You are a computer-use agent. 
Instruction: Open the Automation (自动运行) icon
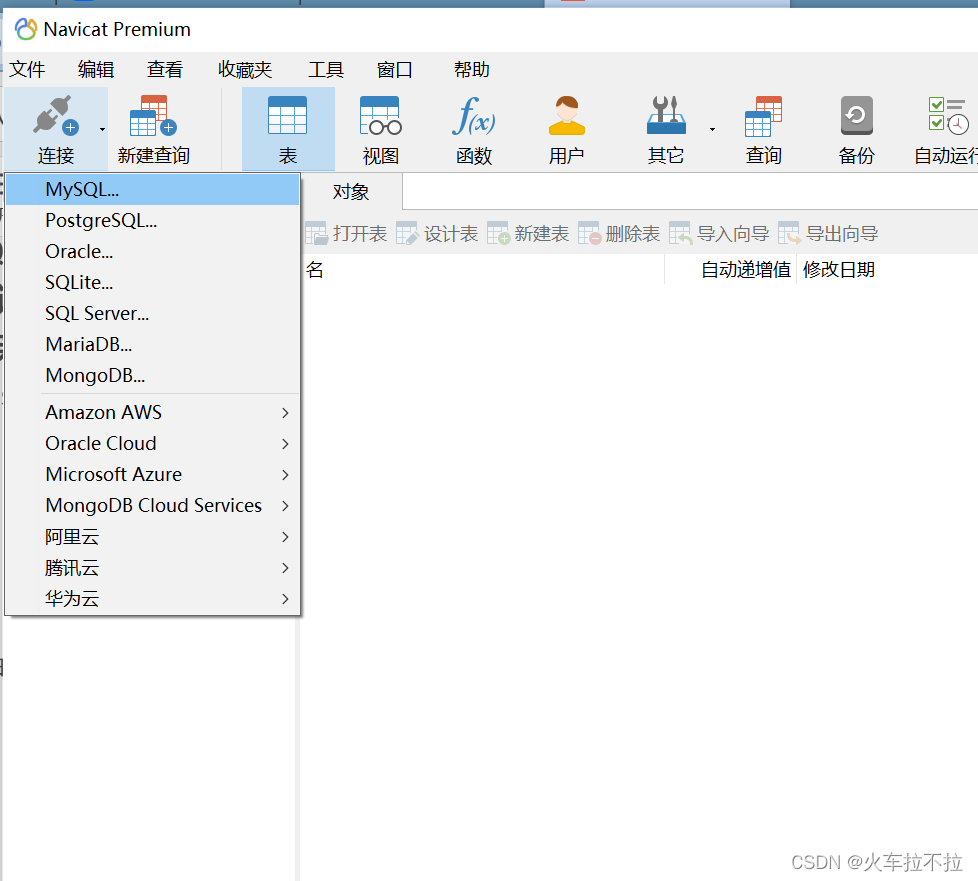948,115
